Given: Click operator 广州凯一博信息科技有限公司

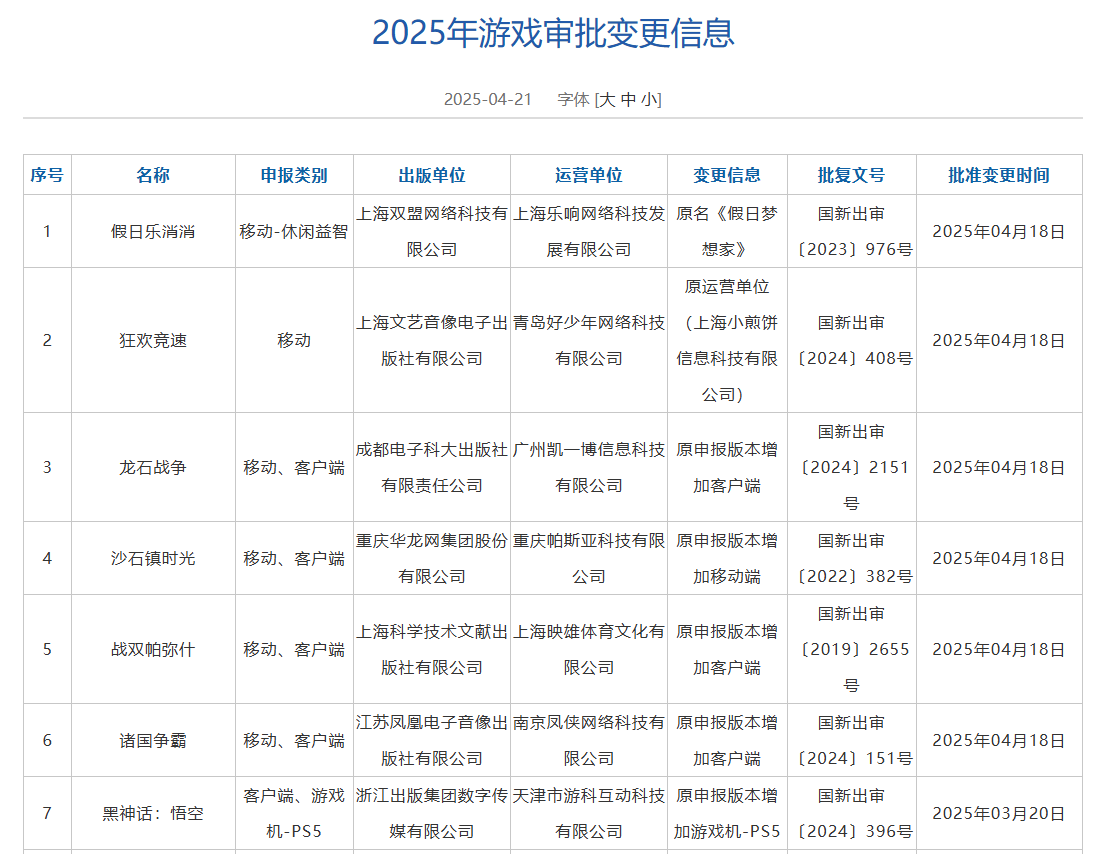Looking at the screenshot, I should pyautogui.click(x=589, y=467).
